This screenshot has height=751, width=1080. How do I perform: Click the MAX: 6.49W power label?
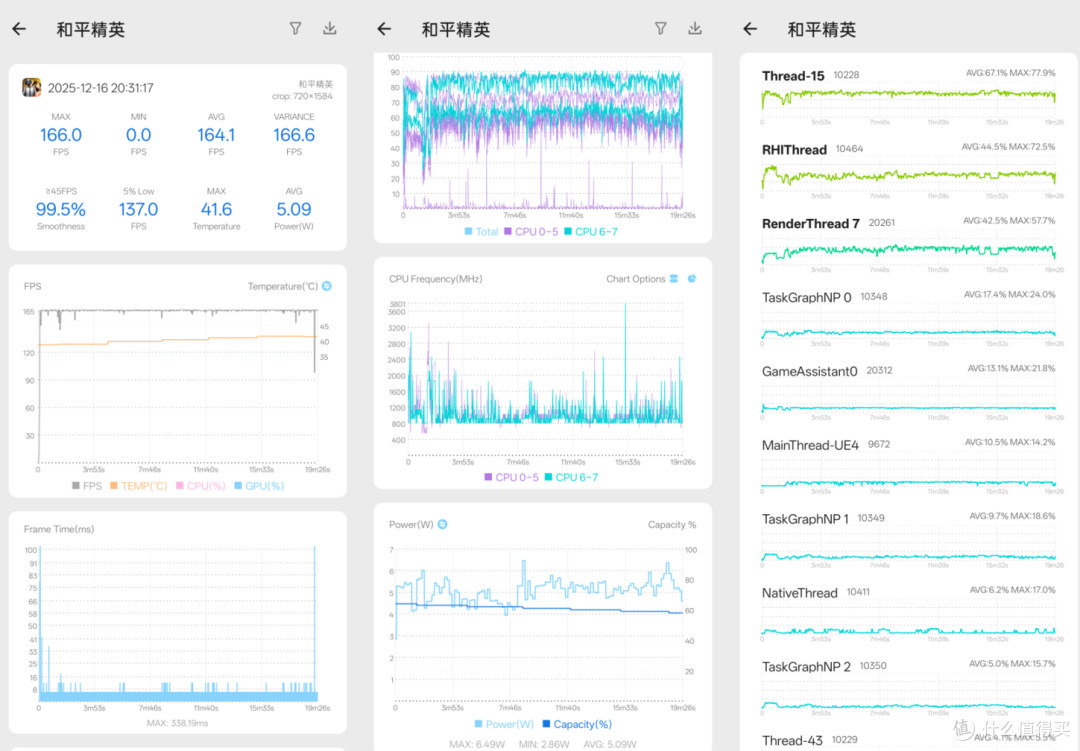pyautogui.click(x=477, y=744)
